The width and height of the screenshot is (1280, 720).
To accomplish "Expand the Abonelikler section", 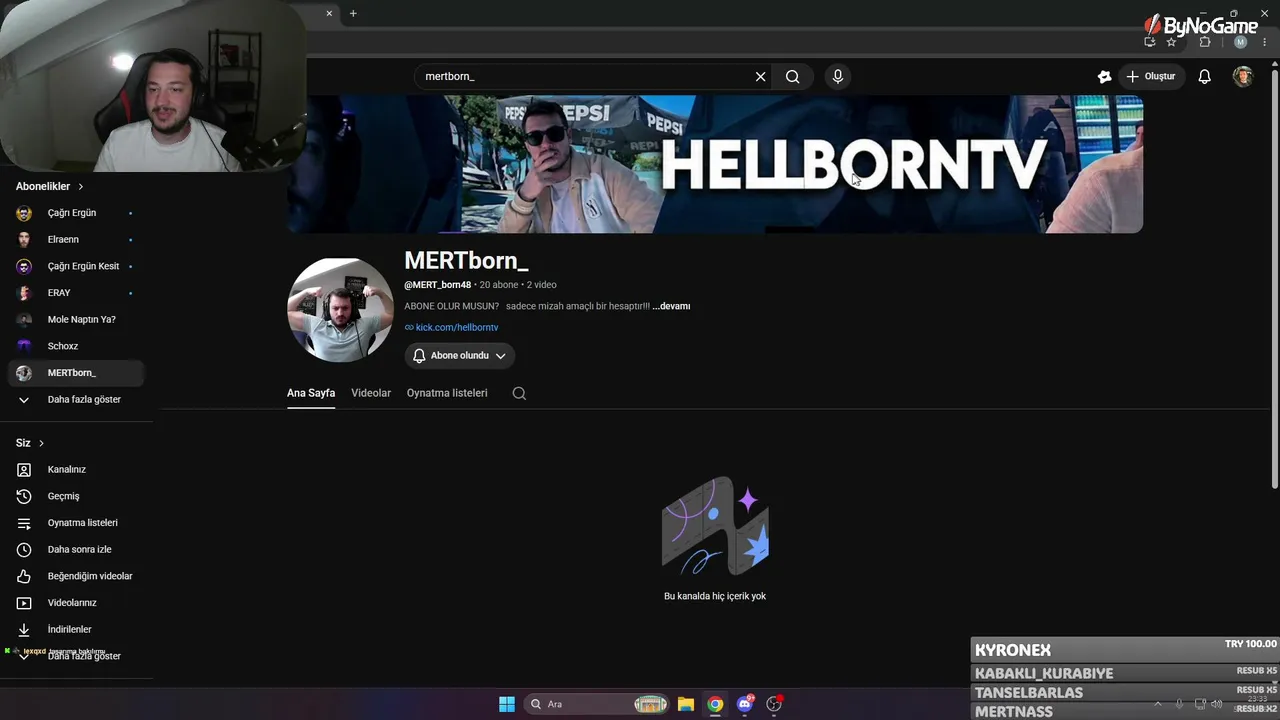I will point(50,186).
